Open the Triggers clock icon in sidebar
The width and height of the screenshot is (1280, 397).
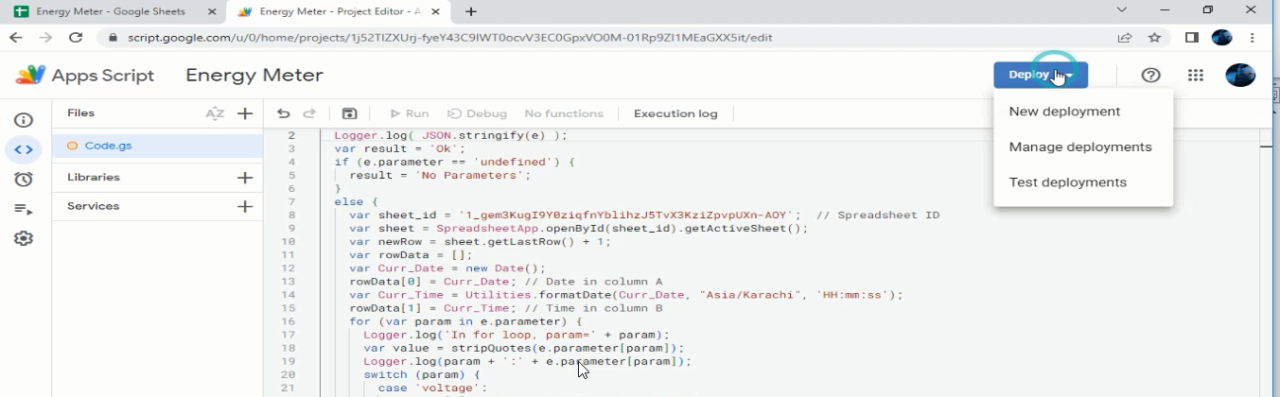coord(24,180)
